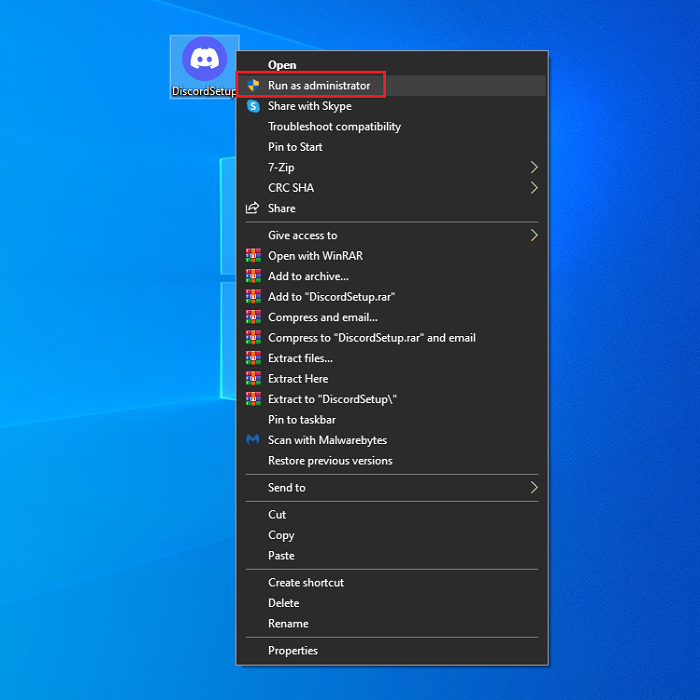Open the CRC SHA menu entry
This screenshot has height=700, width=700.
[392, 188]
